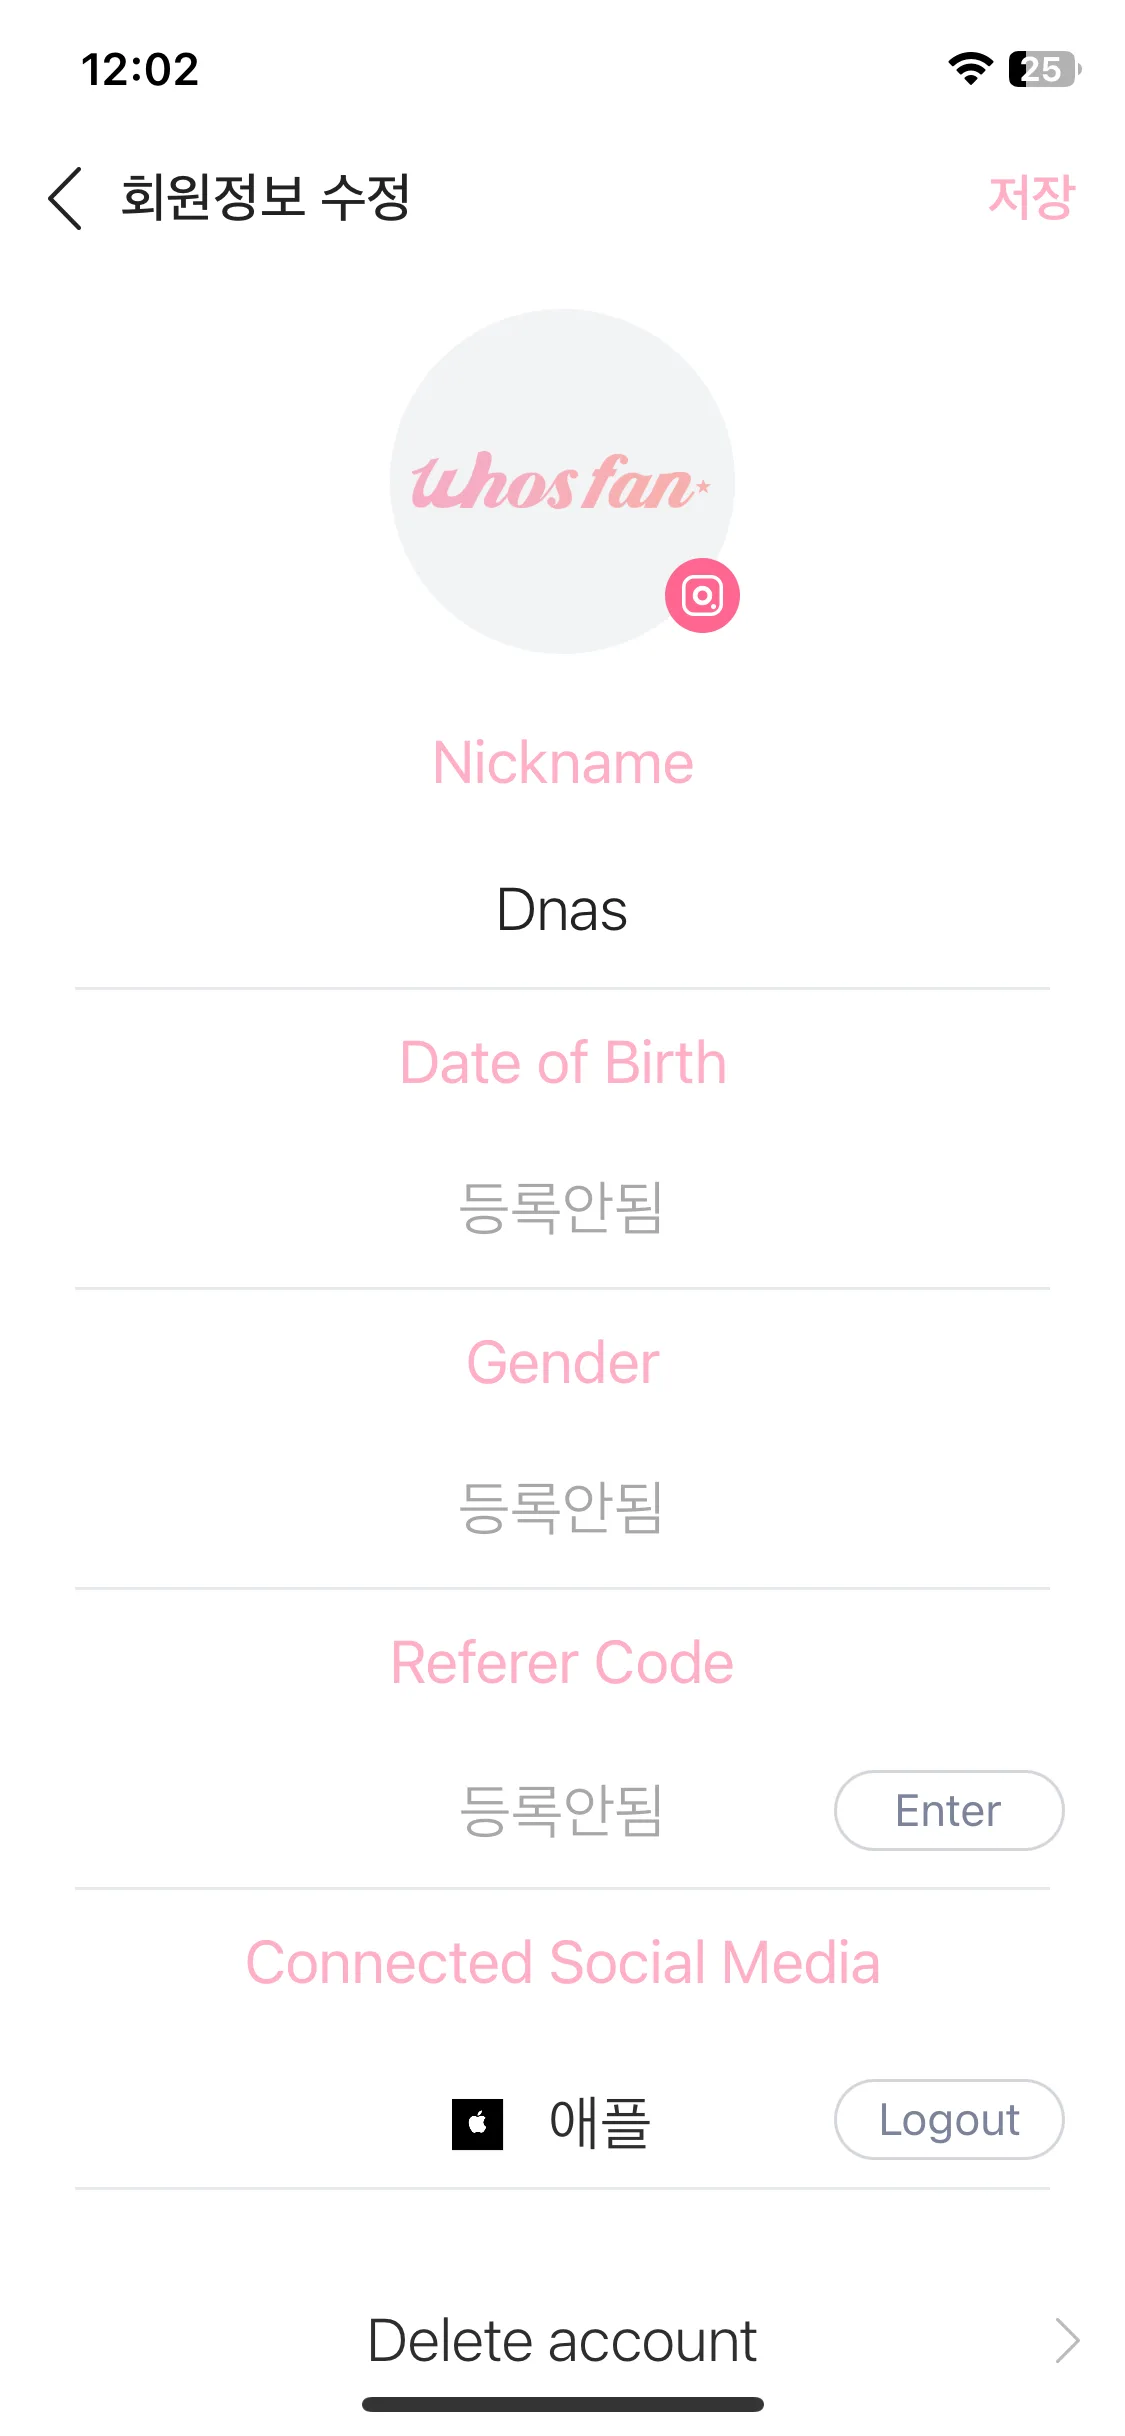This screenshot has width=1125, height=2436.
Task: Tap the Referer Code value text
Action: [x=562, y=1811]
